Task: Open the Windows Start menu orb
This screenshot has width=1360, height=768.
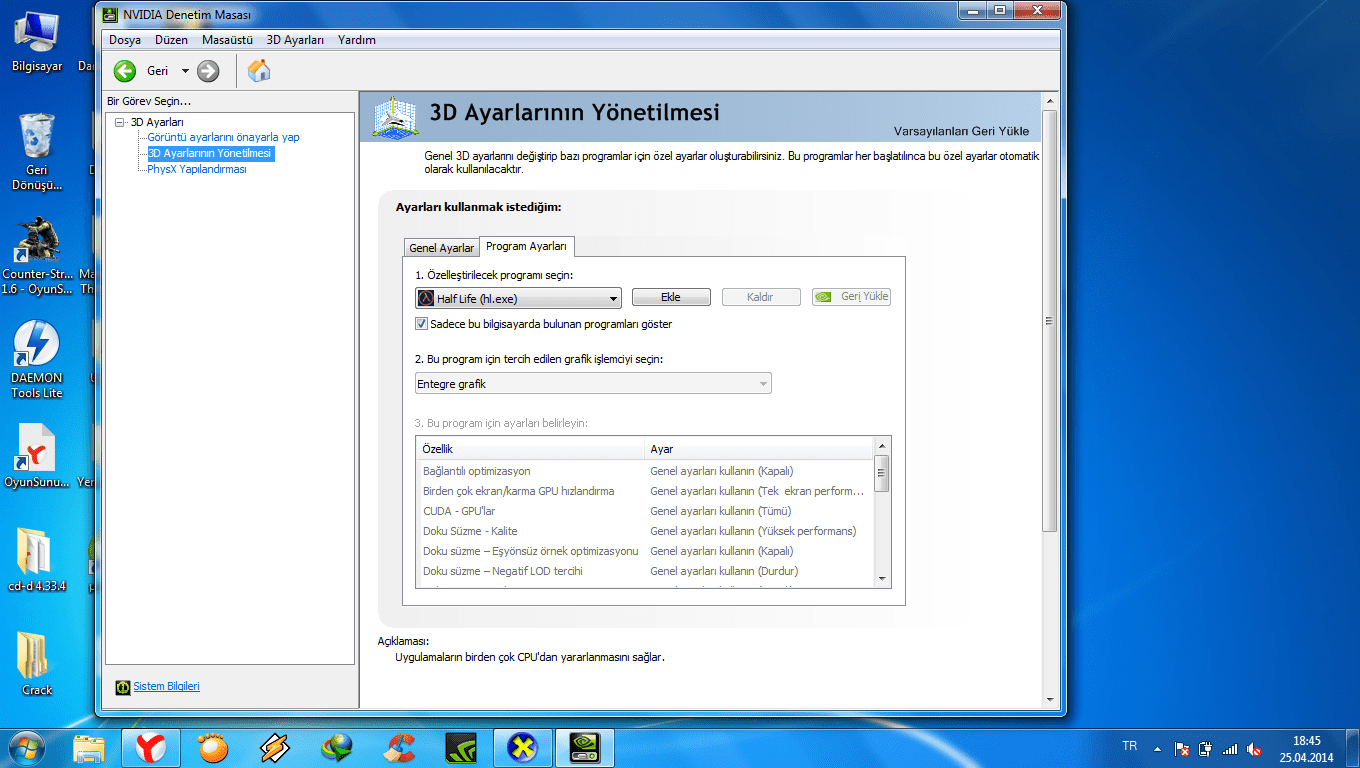Action: [x=28, y=747]
